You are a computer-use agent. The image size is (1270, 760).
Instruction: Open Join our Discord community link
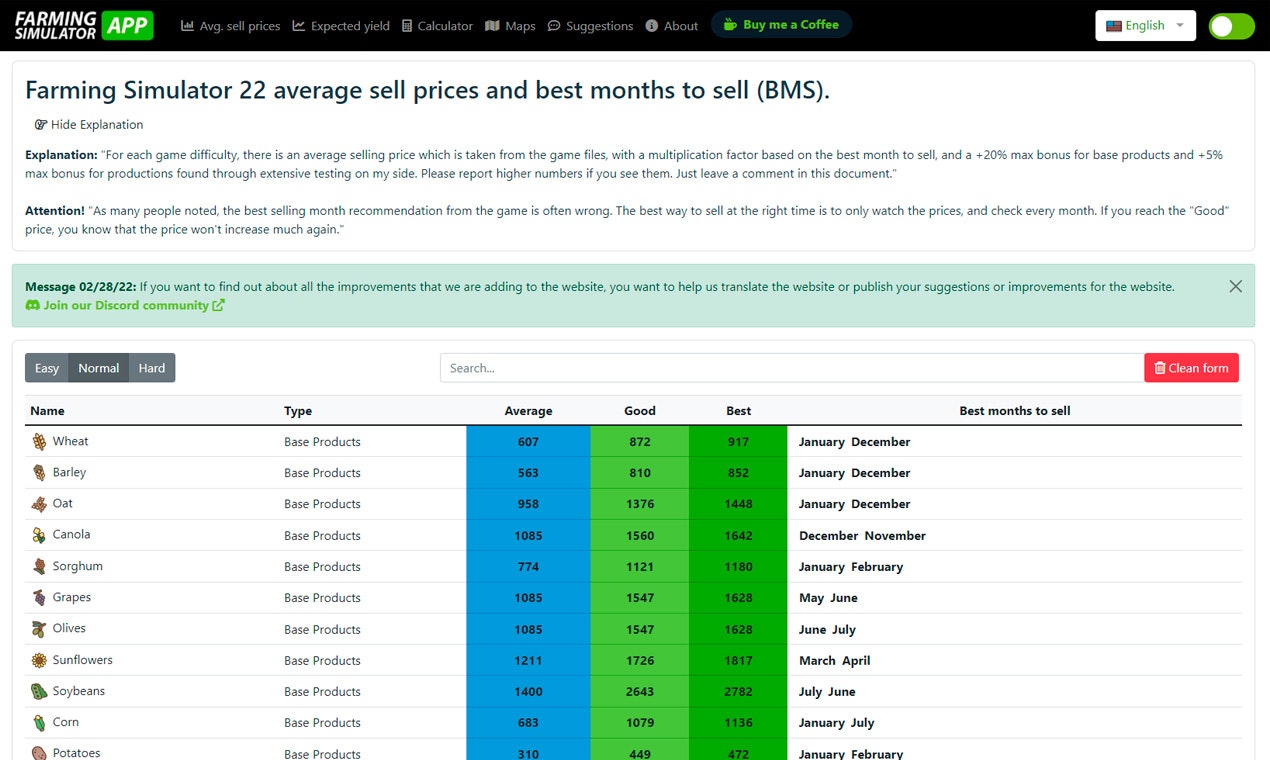pos(125,306)
